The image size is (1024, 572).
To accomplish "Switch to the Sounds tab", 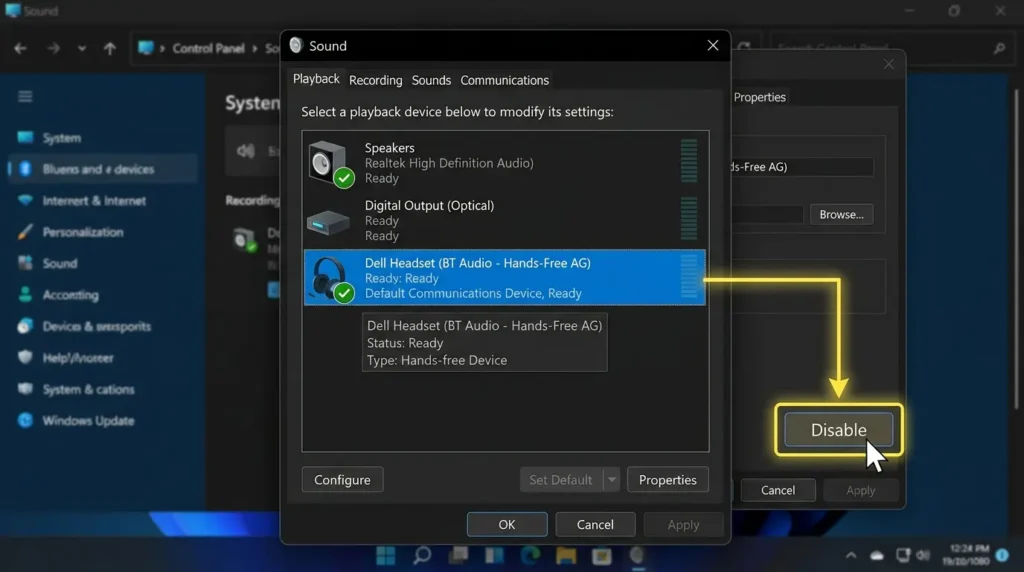I will pyautogui.click(x=431, y=80).
